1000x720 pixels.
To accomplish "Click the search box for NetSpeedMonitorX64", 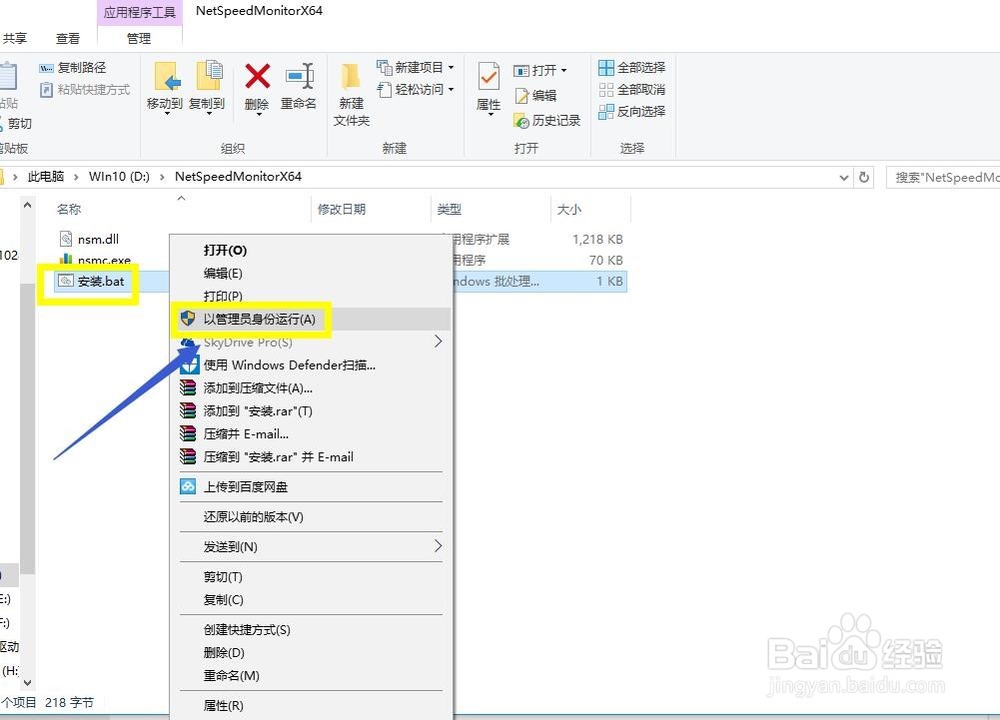I will [x=943, y=177].
